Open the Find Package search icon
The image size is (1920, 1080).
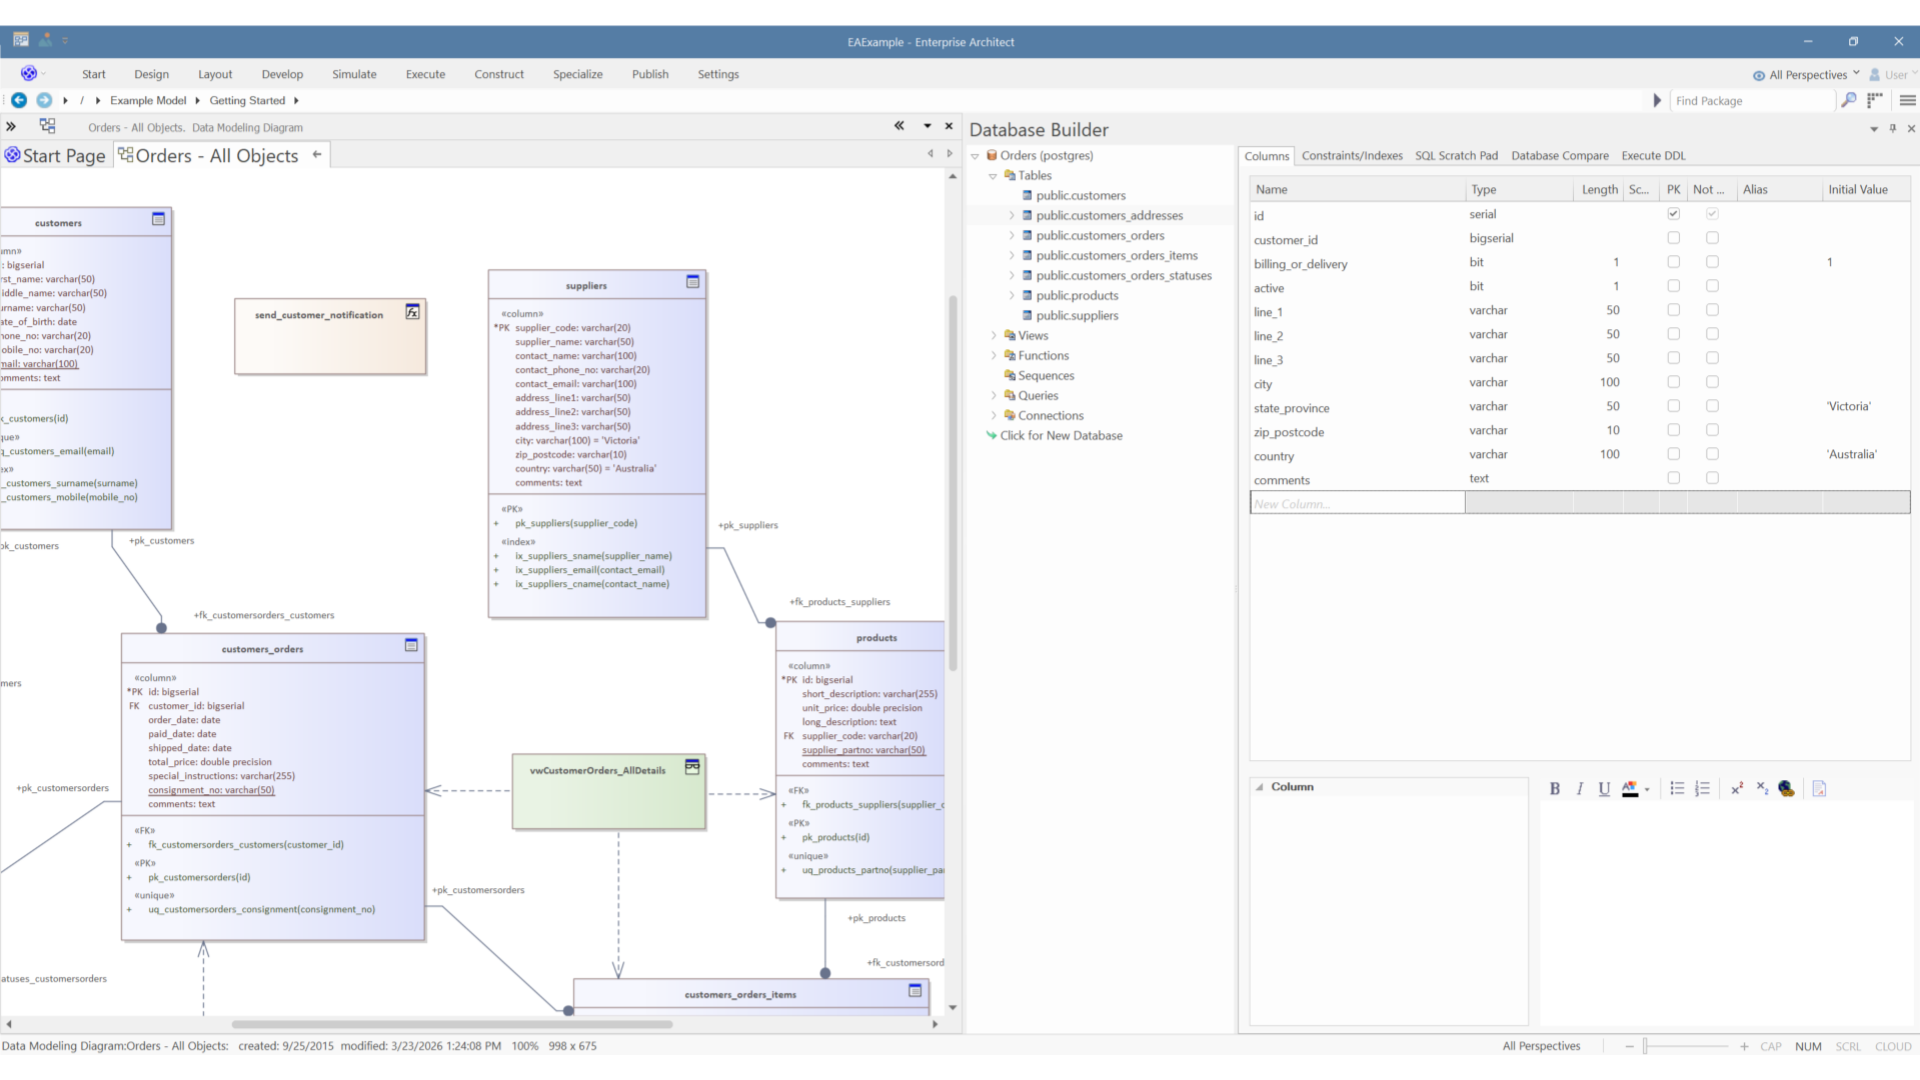[x=1848, y=100]
